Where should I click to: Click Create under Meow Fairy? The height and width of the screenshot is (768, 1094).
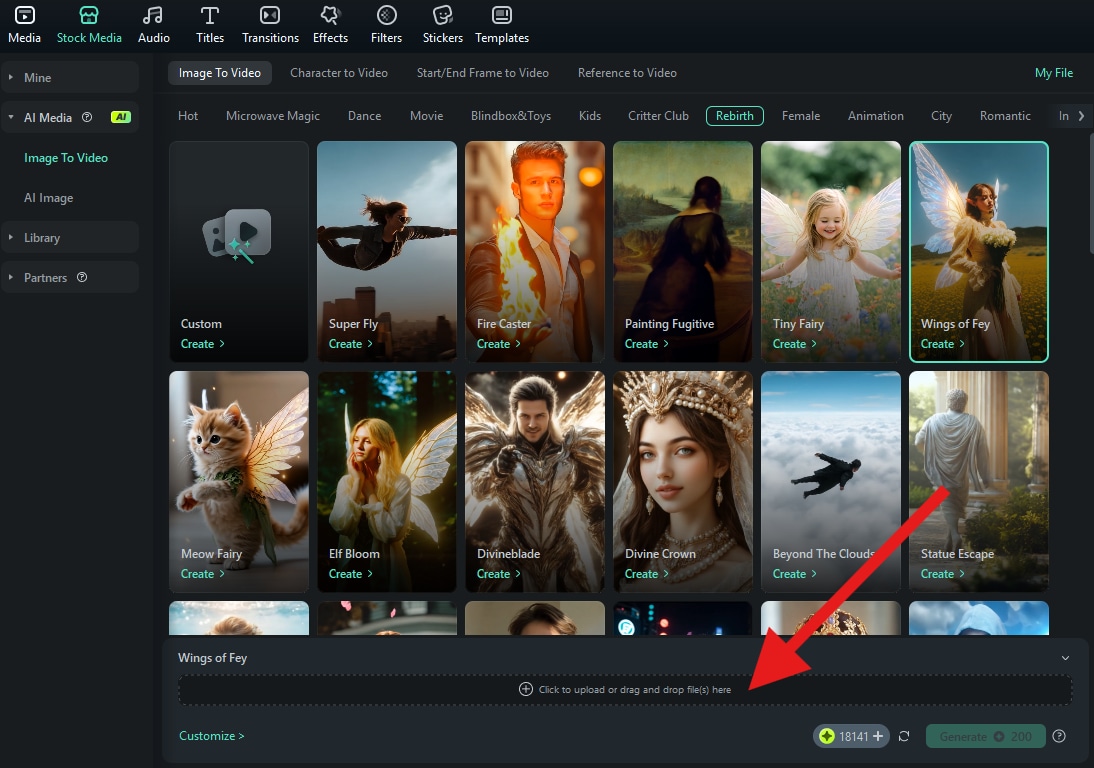(x=202, y=574)
